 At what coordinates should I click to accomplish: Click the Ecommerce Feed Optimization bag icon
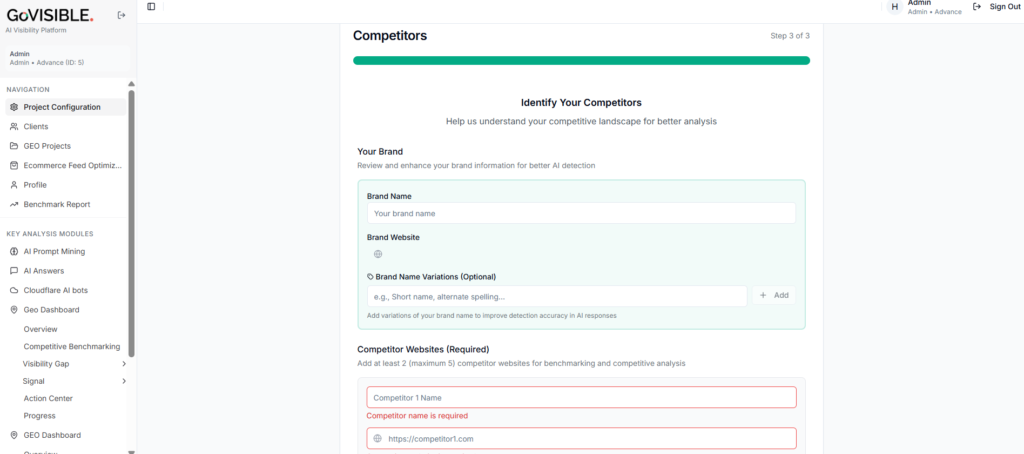click(x=14, y=165)
